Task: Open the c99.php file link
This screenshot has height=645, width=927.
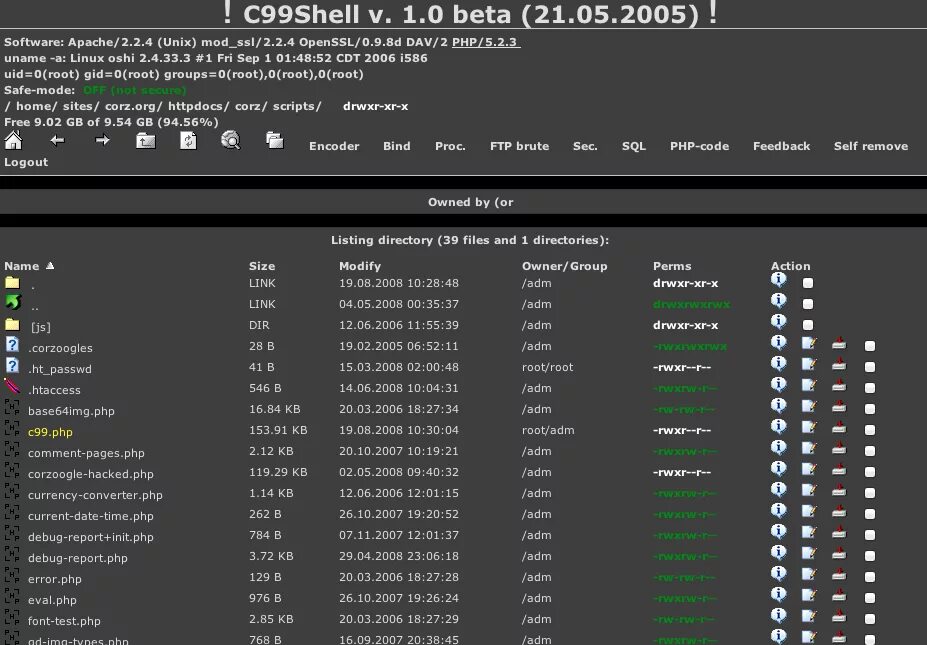Action: point(50,432)
